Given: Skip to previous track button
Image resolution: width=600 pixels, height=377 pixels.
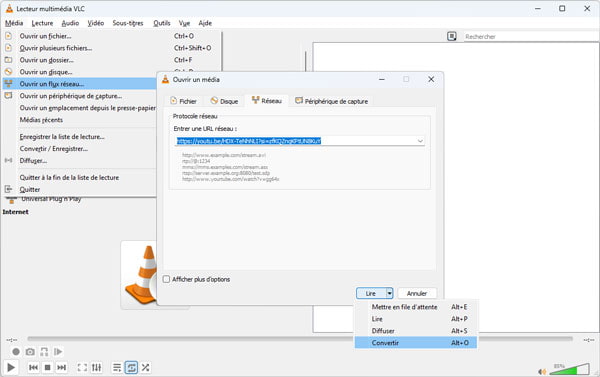Looking at the screenshot, I should [x=33, y=367].
